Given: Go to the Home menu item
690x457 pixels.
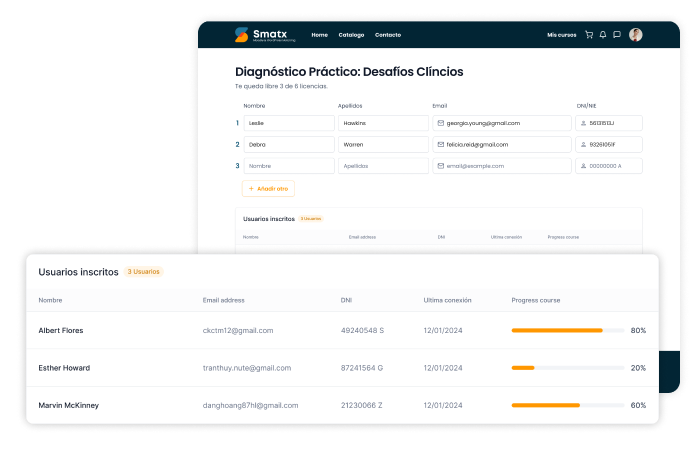Looking at the screenshot, I should [x=319, y=35].
